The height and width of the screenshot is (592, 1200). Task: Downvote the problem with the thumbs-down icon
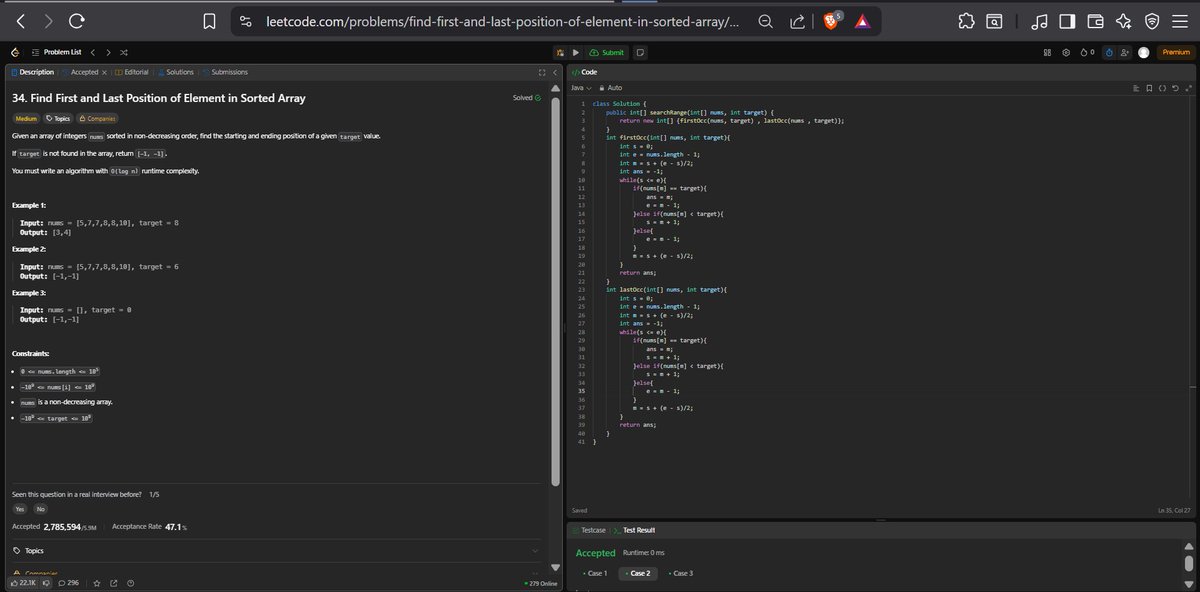47,582
